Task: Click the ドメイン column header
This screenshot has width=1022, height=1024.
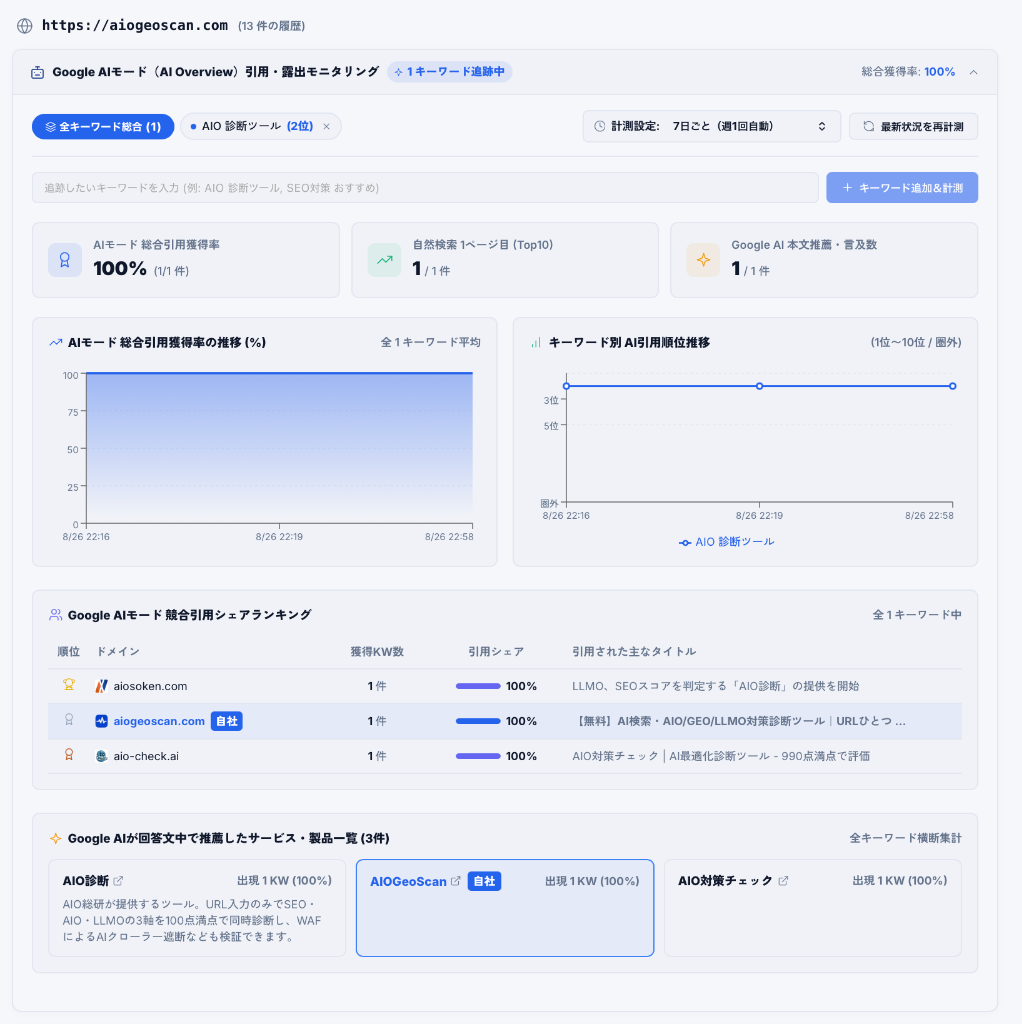Action: point(118,652)
